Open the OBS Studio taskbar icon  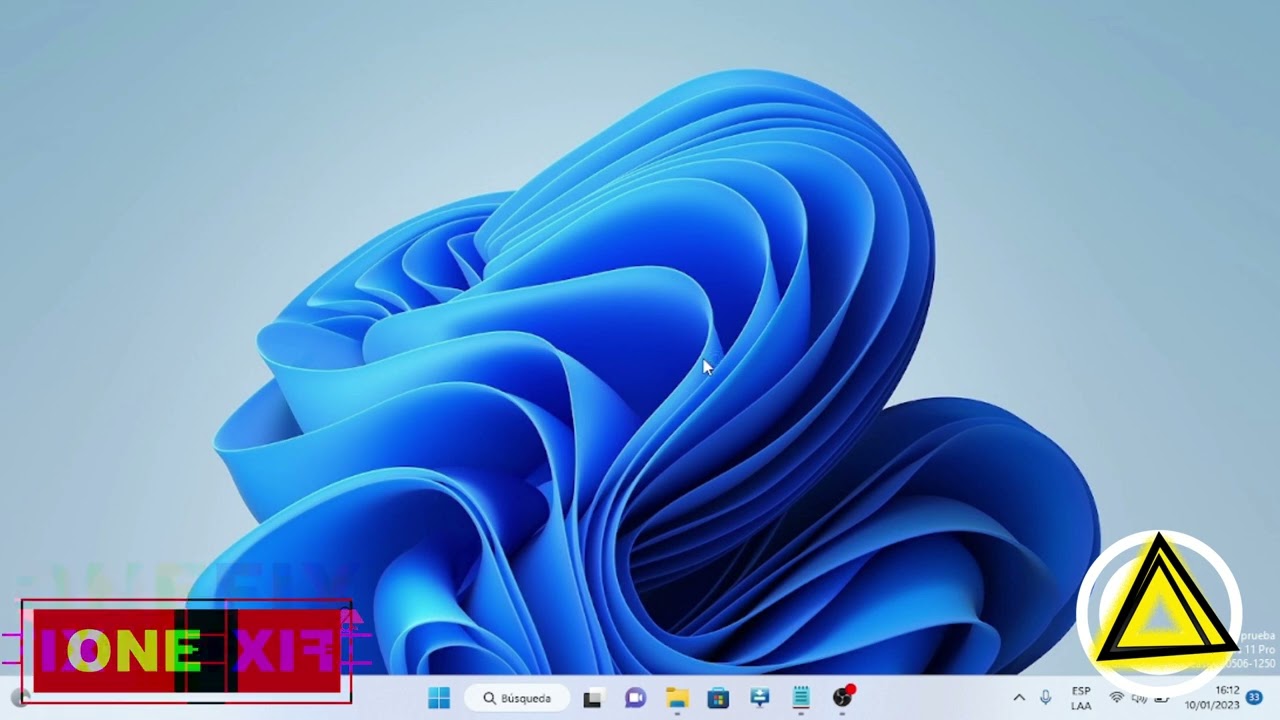(x=843, y=697)
